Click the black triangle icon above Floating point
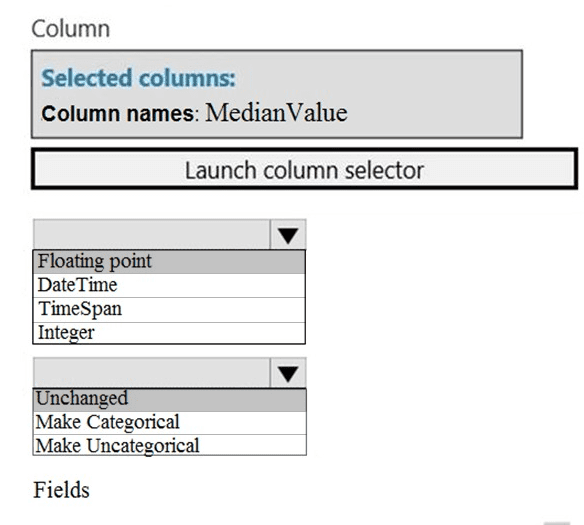The image size is (584, 525). coord(288,235)
